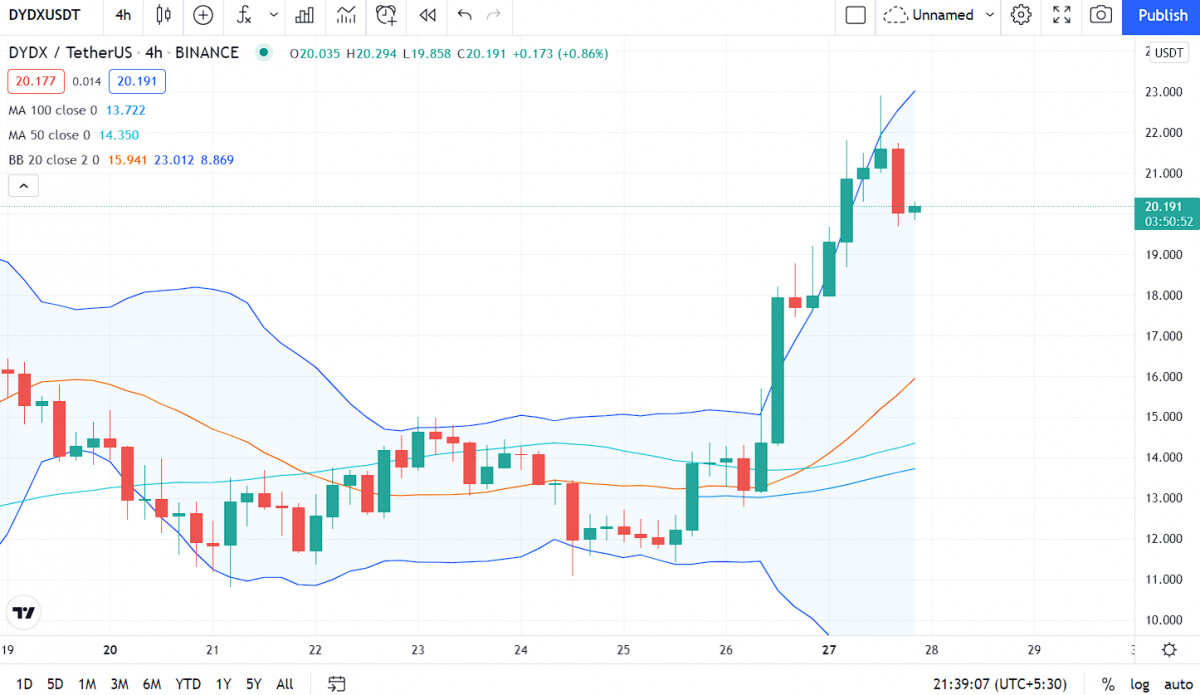Open the Unnamed layout cloud save
This screenshot has width=1200, height=695.
pos(929,15)
